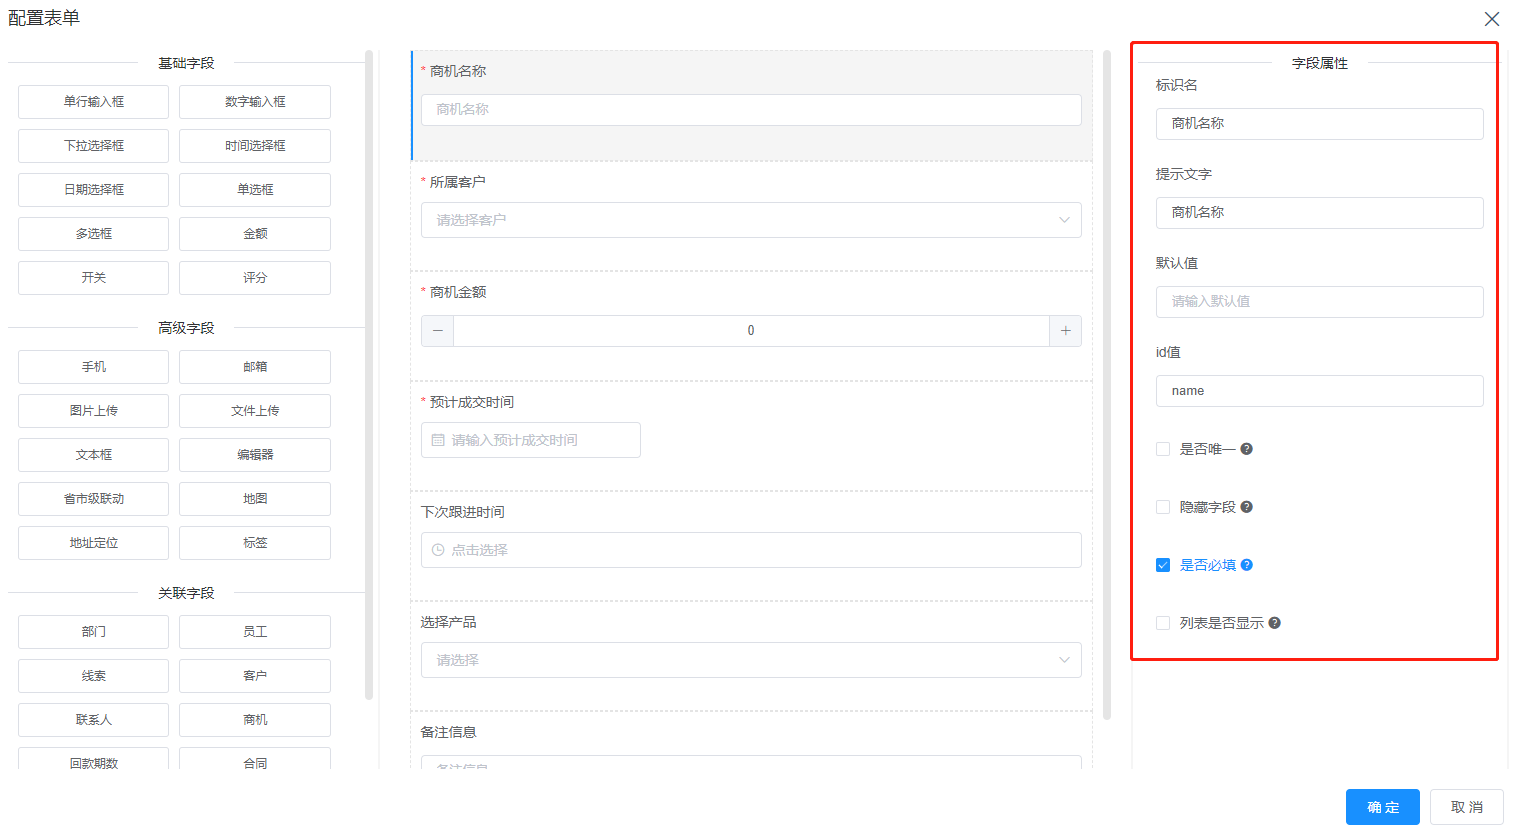Check the 隐藏字段 checkbox
Viewport: 1516px width, 830px height.
tap(1163, 507)
